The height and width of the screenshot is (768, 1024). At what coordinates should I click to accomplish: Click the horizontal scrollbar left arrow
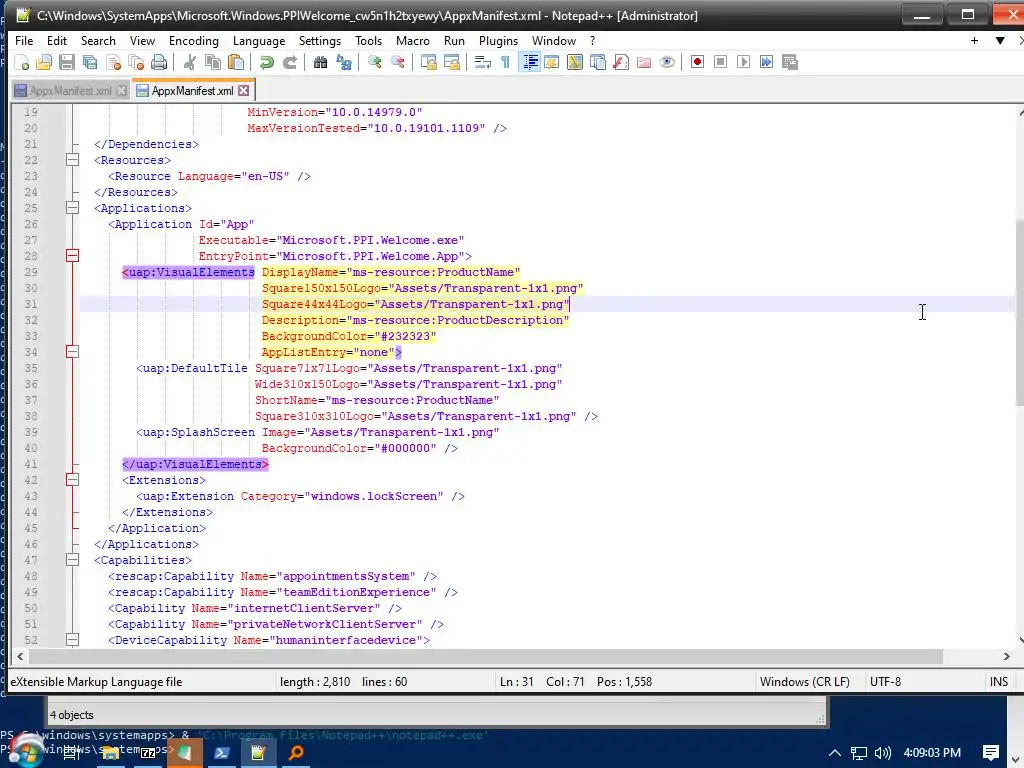coord(20,656)
